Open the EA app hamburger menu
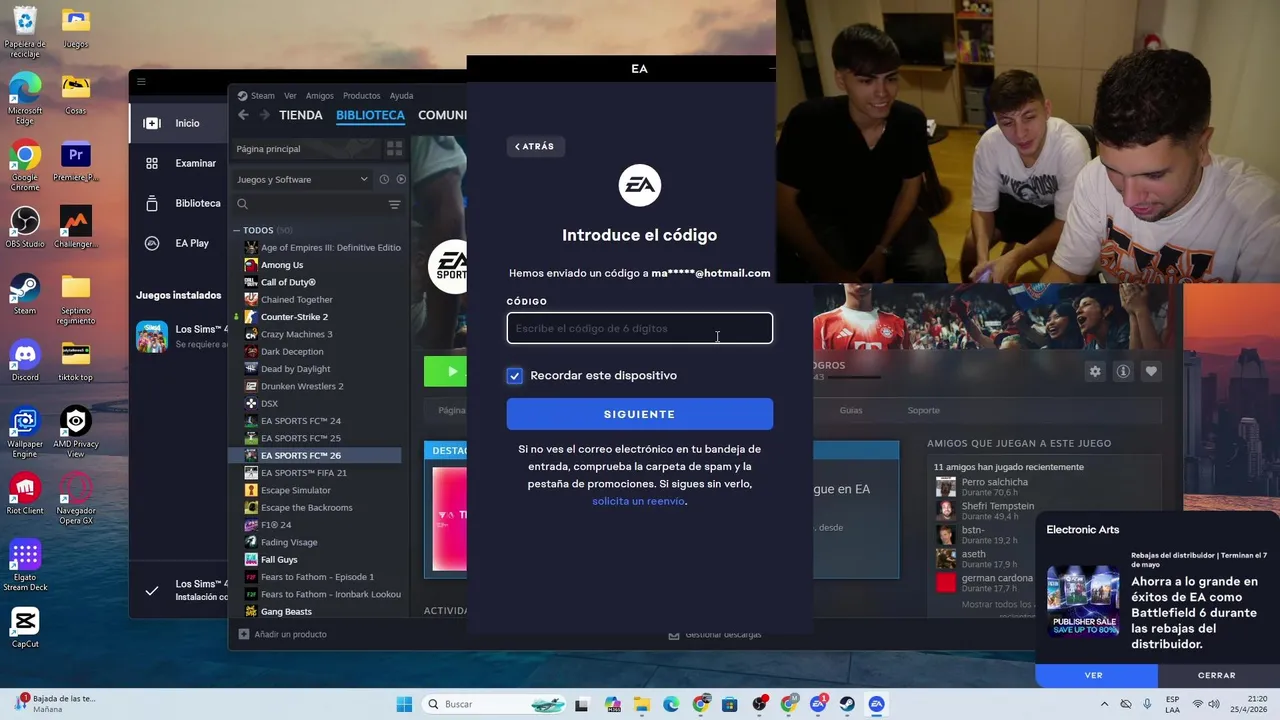The image size is (1280, 720). point(141,82)
